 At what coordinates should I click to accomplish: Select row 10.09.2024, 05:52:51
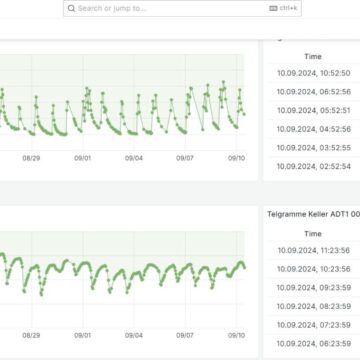click(x=313, y=110)
